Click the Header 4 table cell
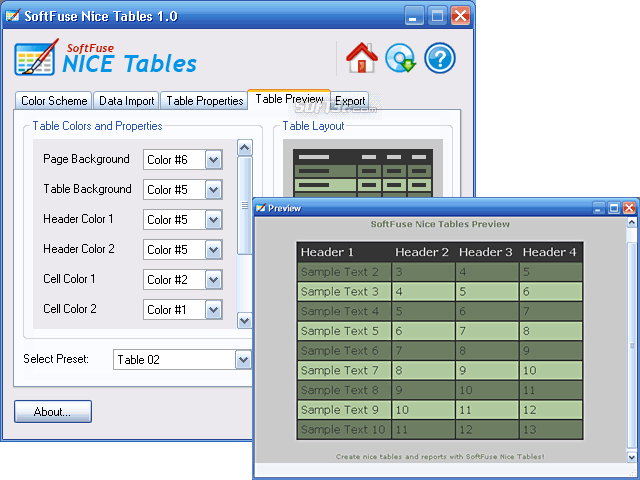This screenshot has width=640, height=480. coord(551,252)
